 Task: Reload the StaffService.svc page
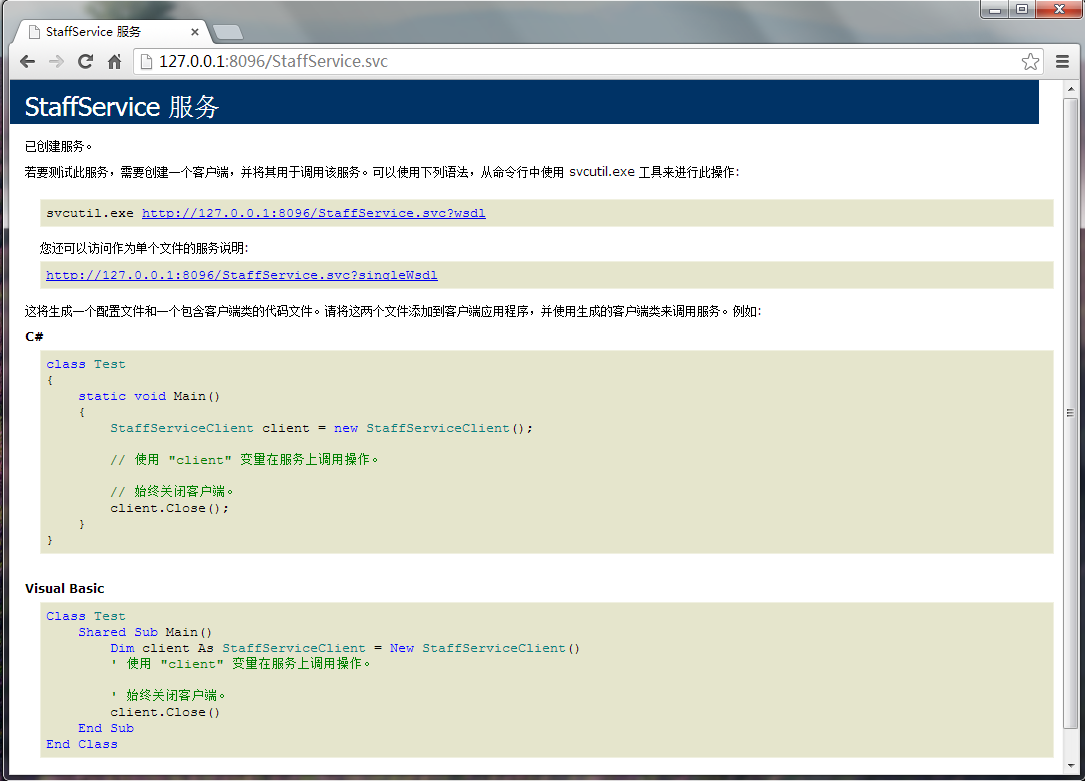tap(86, 62)
